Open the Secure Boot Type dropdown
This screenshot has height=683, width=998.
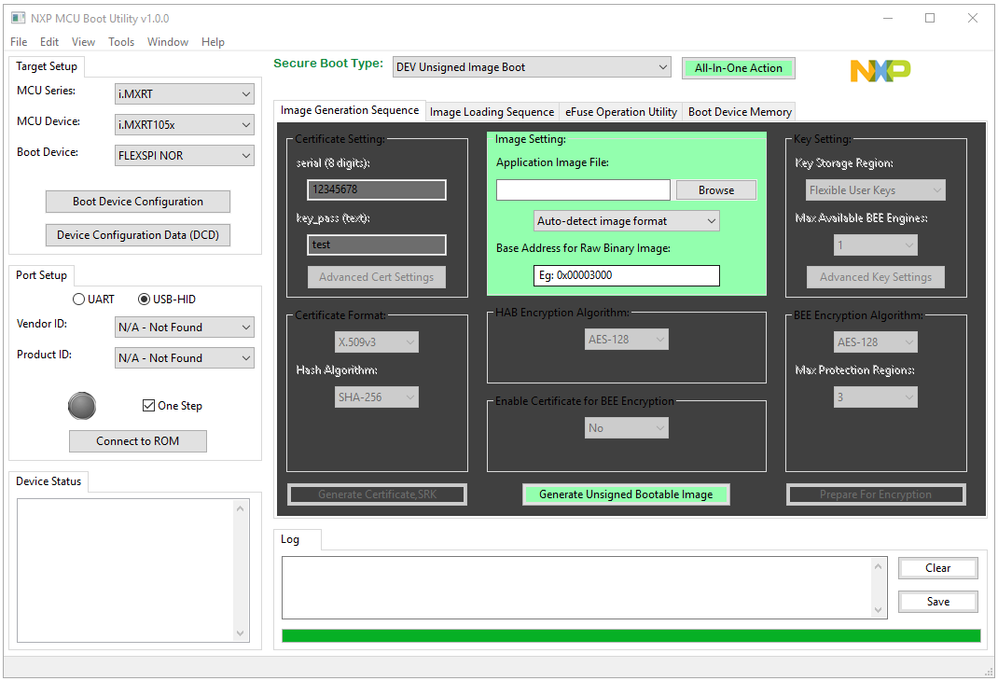[531, 67]
